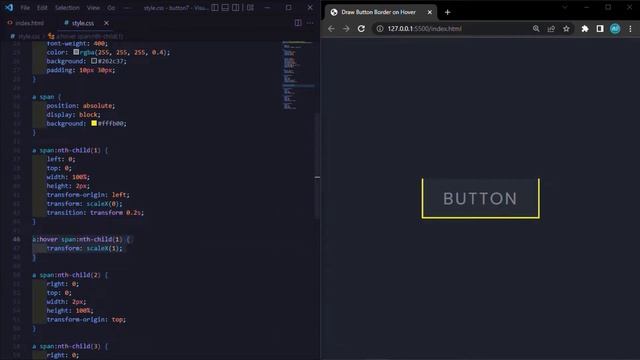Bookmark this page with the star icon
The width and height of the screenshot is (640, 360).
(x=566, y=29)
